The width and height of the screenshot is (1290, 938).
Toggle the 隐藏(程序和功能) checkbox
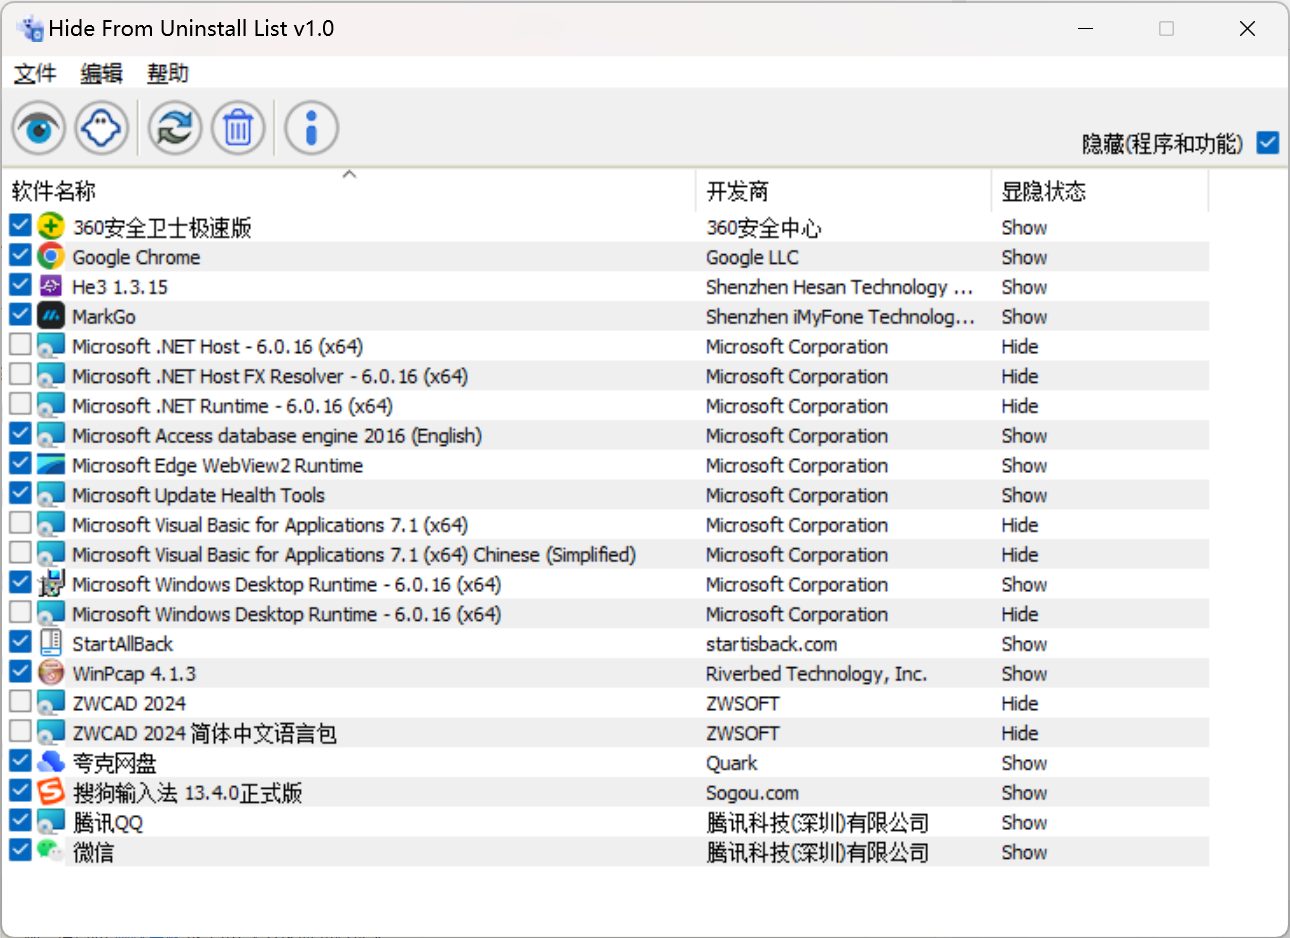click(x=1268, y=142)
